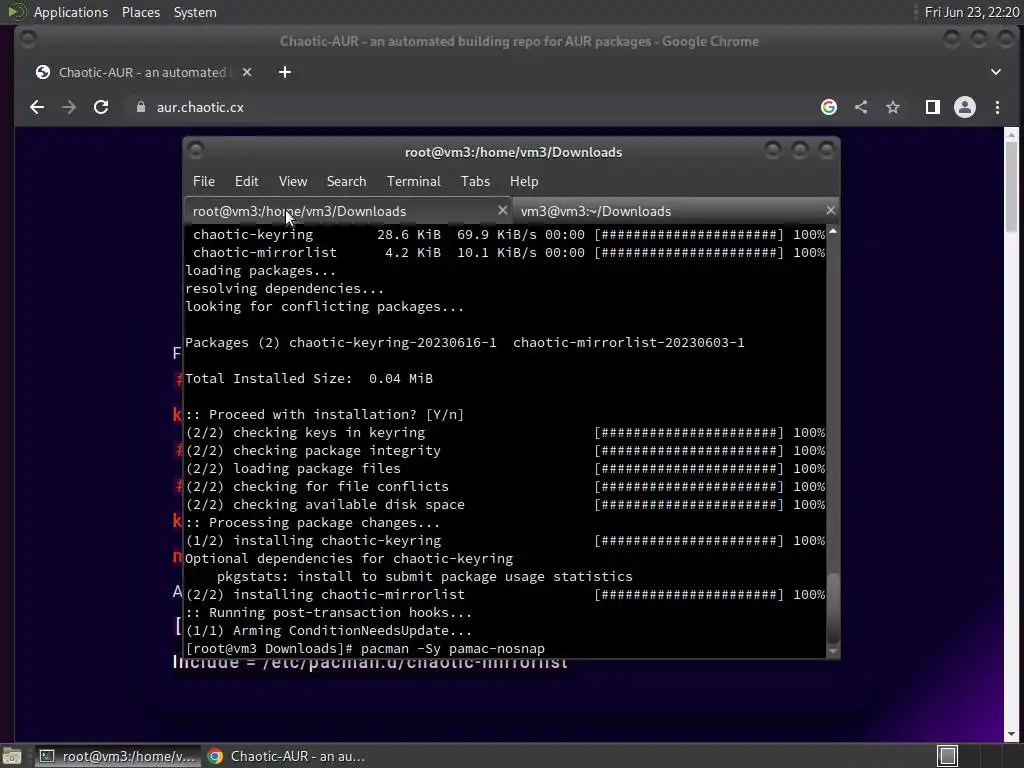Click terminal scrollbar up arrow
This screenshot has height=768, width=1024.
coord(833,232)
